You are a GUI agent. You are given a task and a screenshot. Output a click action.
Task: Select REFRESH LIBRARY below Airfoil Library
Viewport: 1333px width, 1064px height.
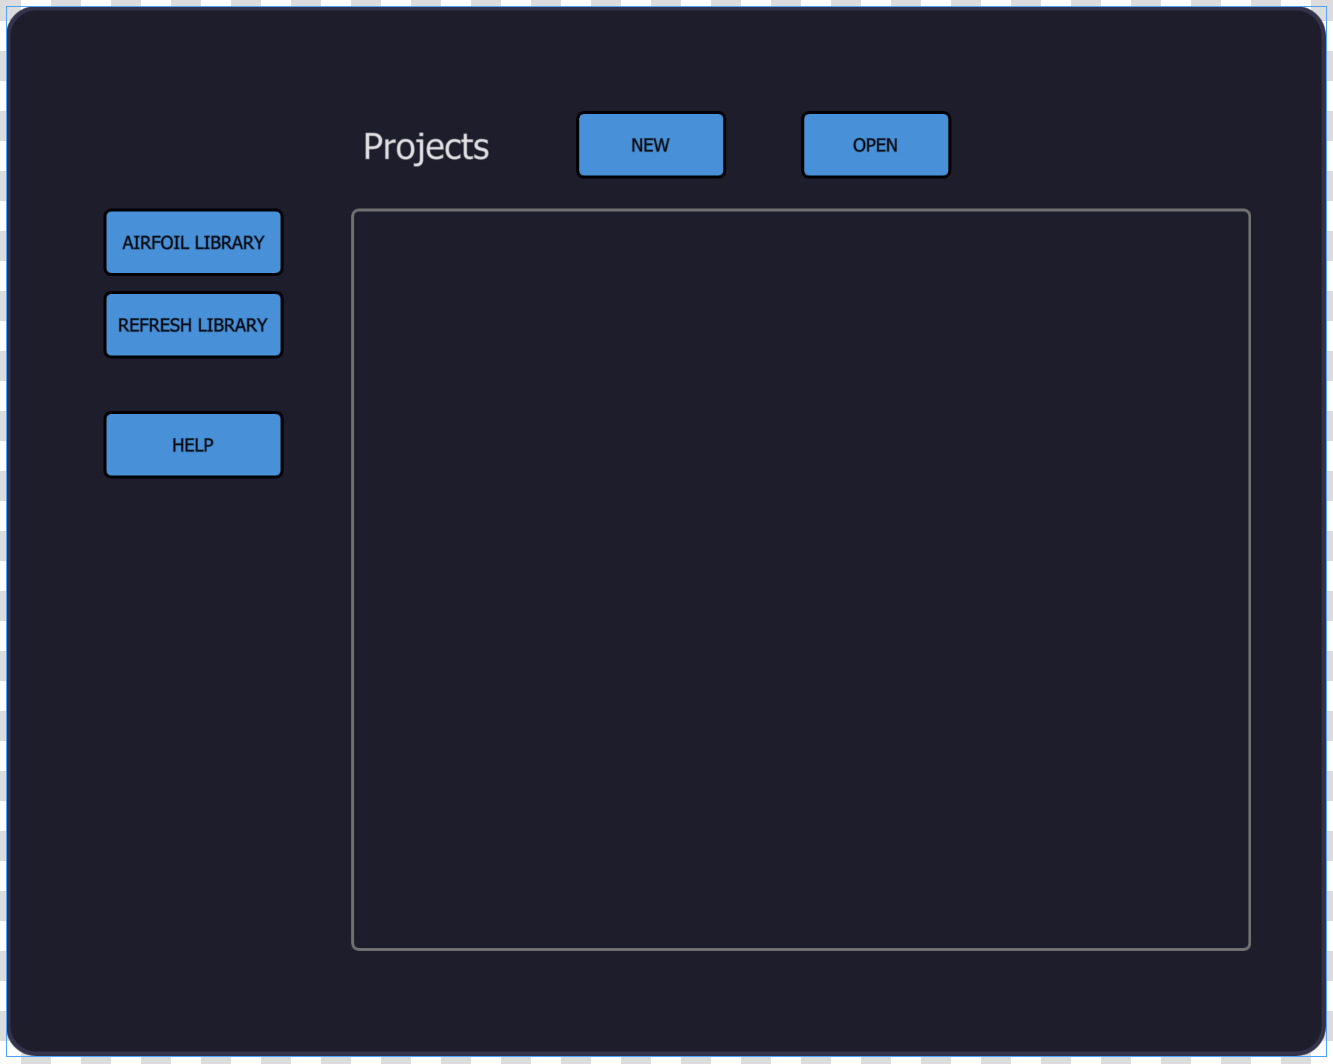click(193, 324)
